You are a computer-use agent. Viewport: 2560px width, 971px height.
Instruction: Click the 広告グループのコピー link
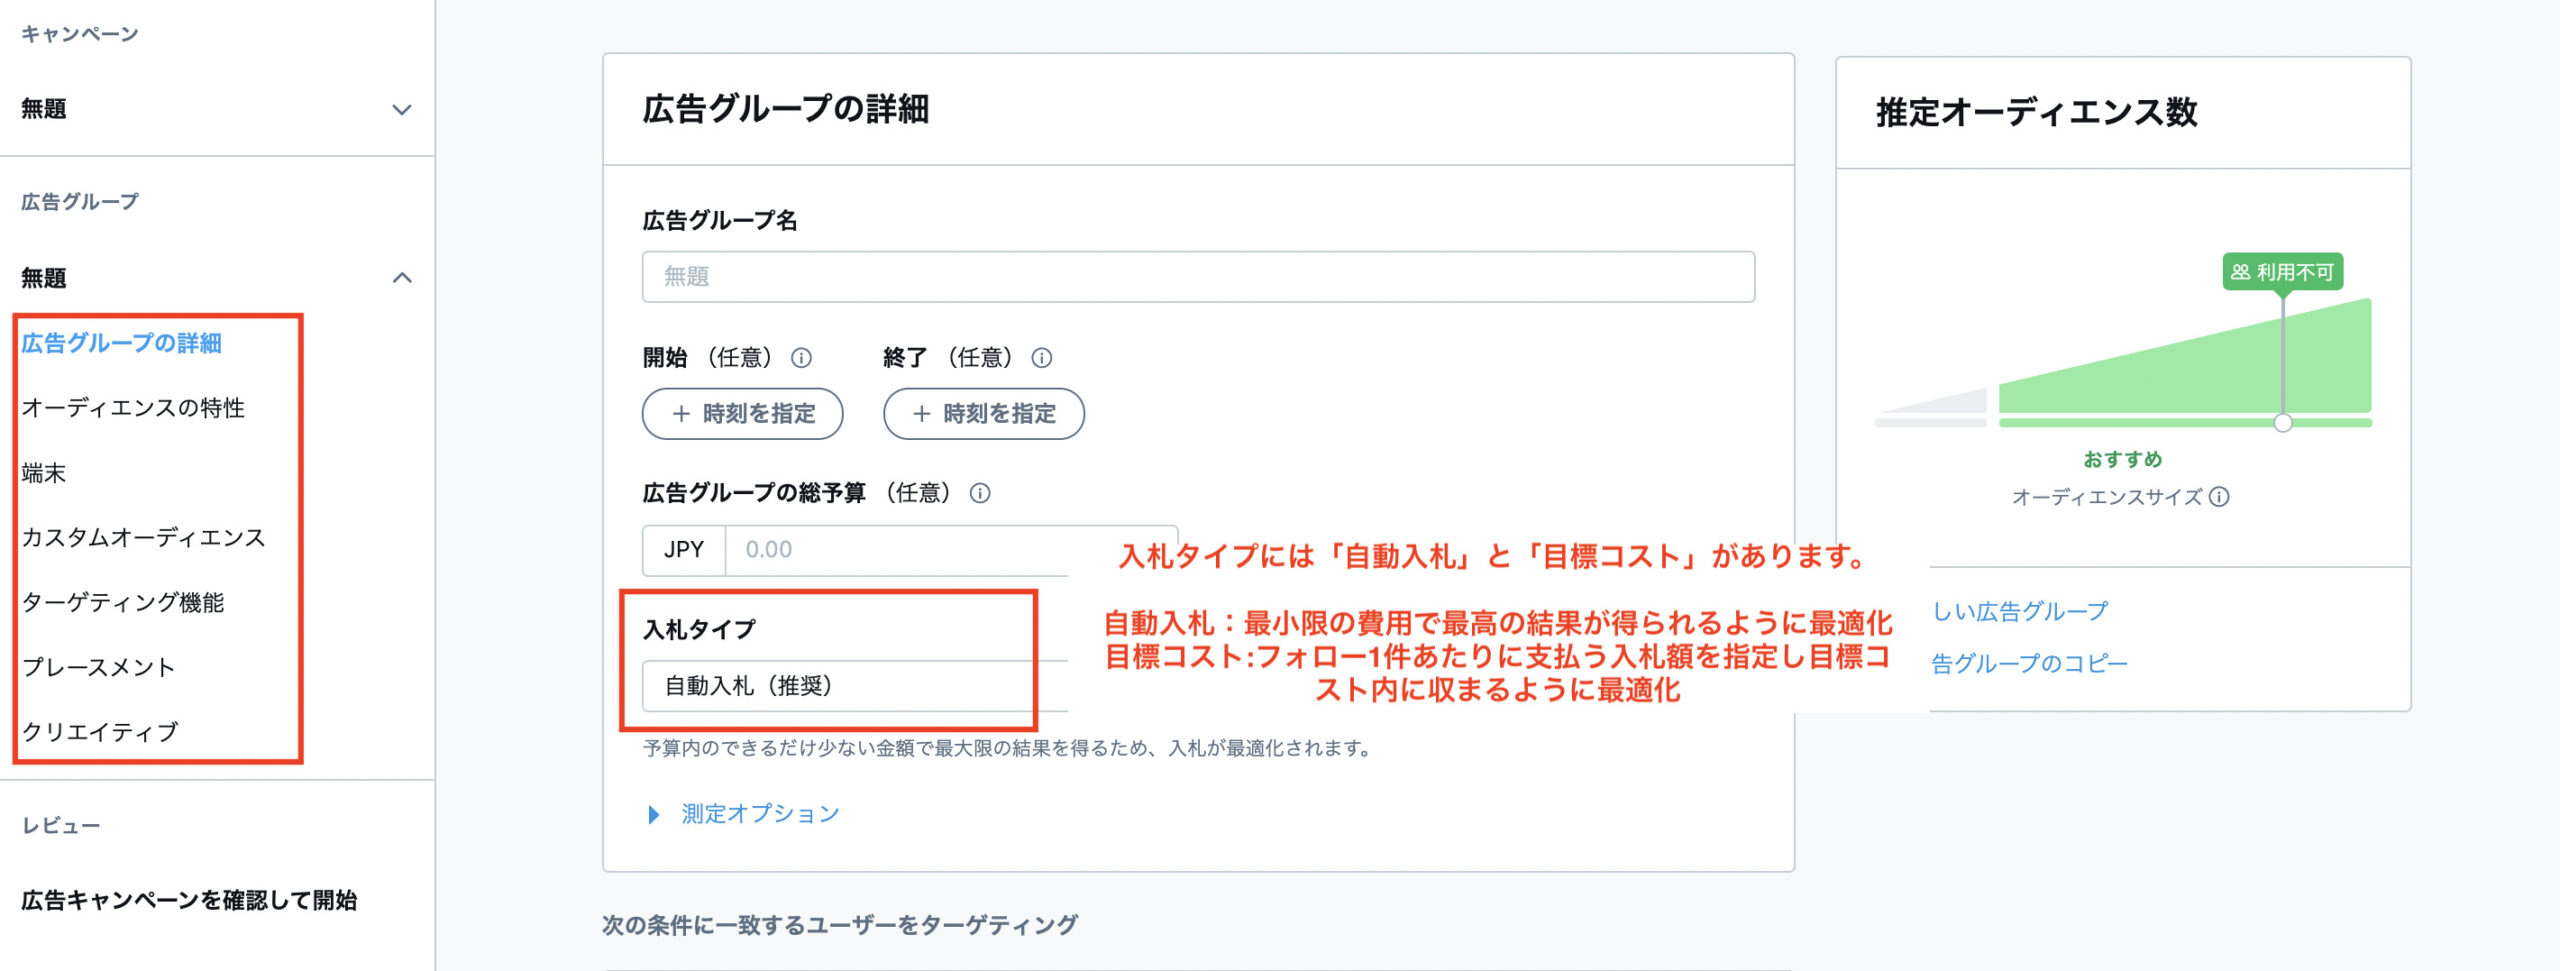tap(2030, 664)
